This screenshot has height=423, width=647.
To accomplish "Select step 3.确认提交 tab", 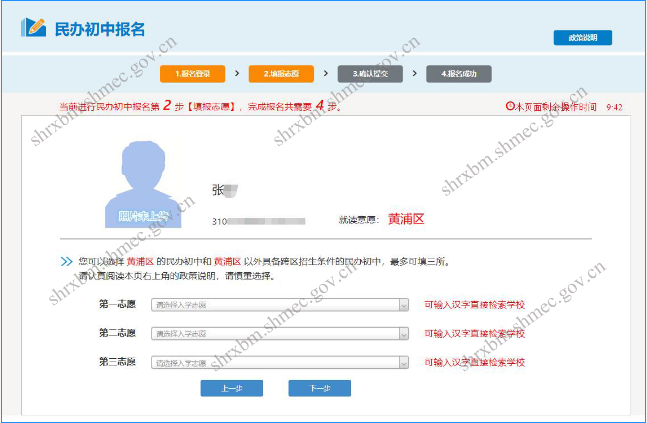I will [370, 74].
